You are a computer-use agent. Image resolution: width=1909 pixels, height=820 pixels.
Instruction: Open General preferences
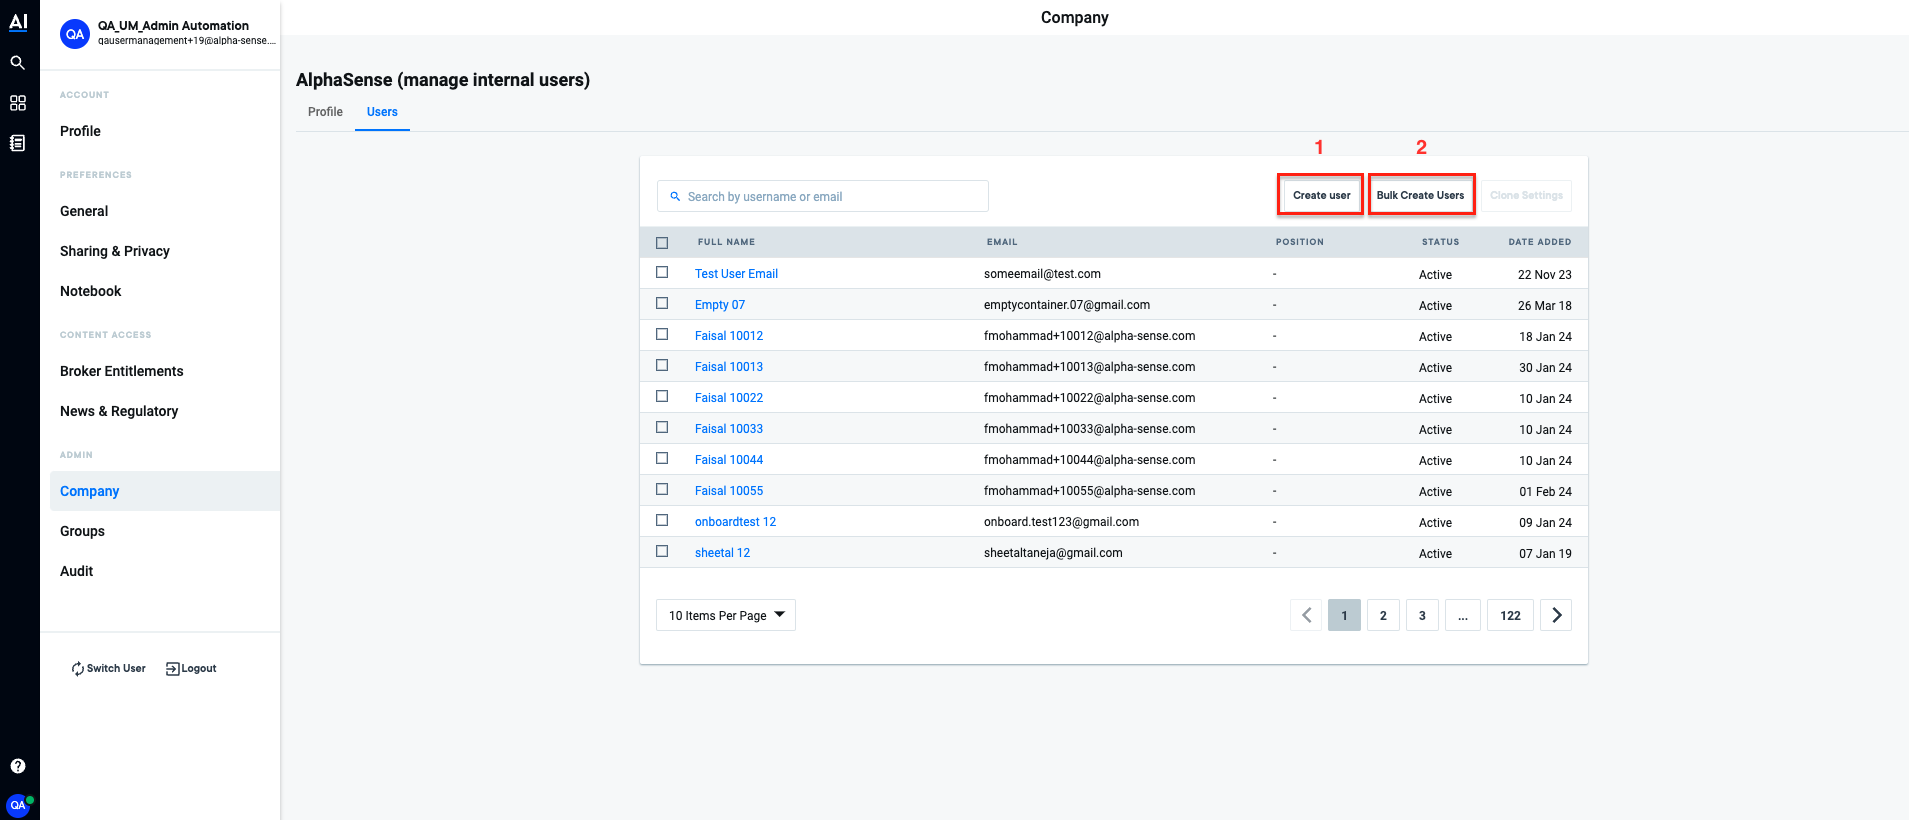(x=84, y=211)
